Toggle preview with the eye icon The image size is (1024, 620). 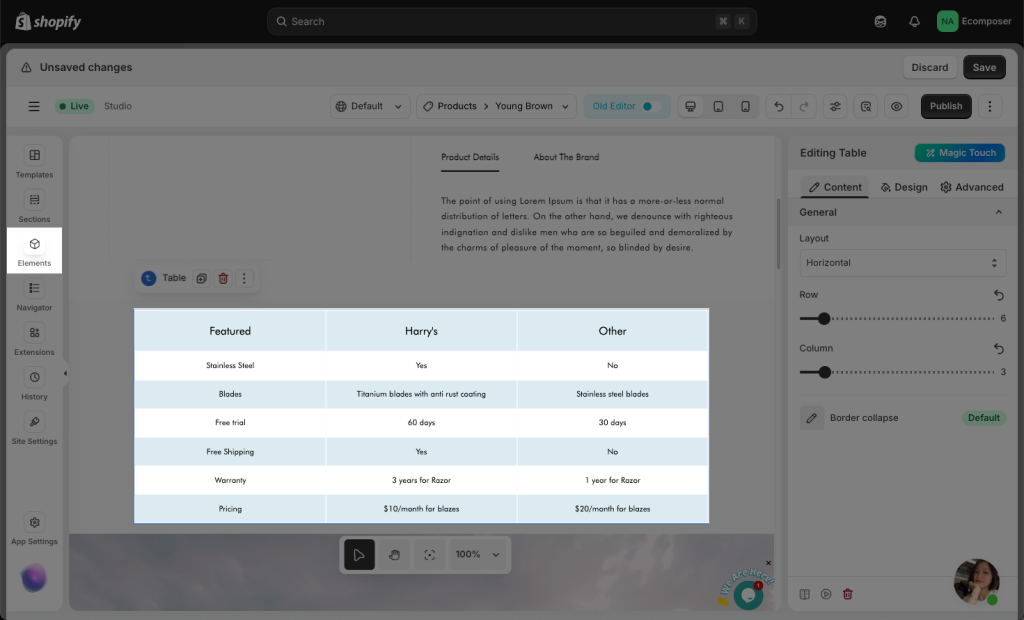(x=897, y=106)
